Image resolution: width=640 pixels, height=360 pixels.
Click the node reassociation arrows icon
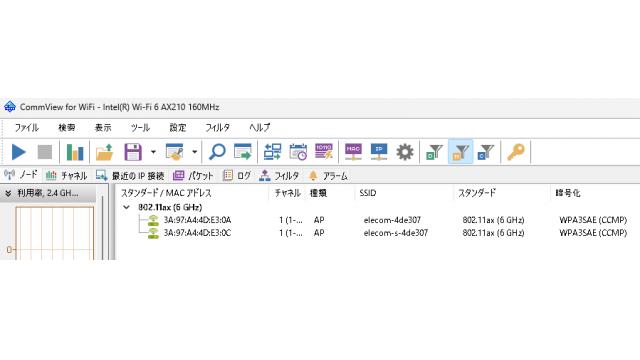click(272, 152)
